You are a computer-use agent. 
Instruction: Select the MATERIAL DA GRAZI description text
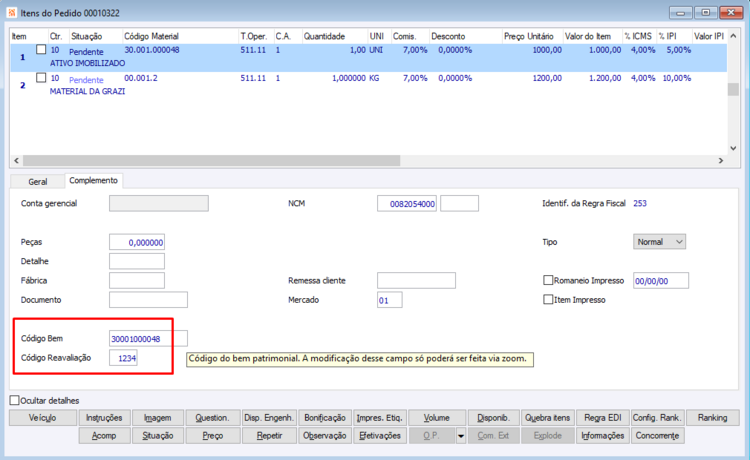87,91
